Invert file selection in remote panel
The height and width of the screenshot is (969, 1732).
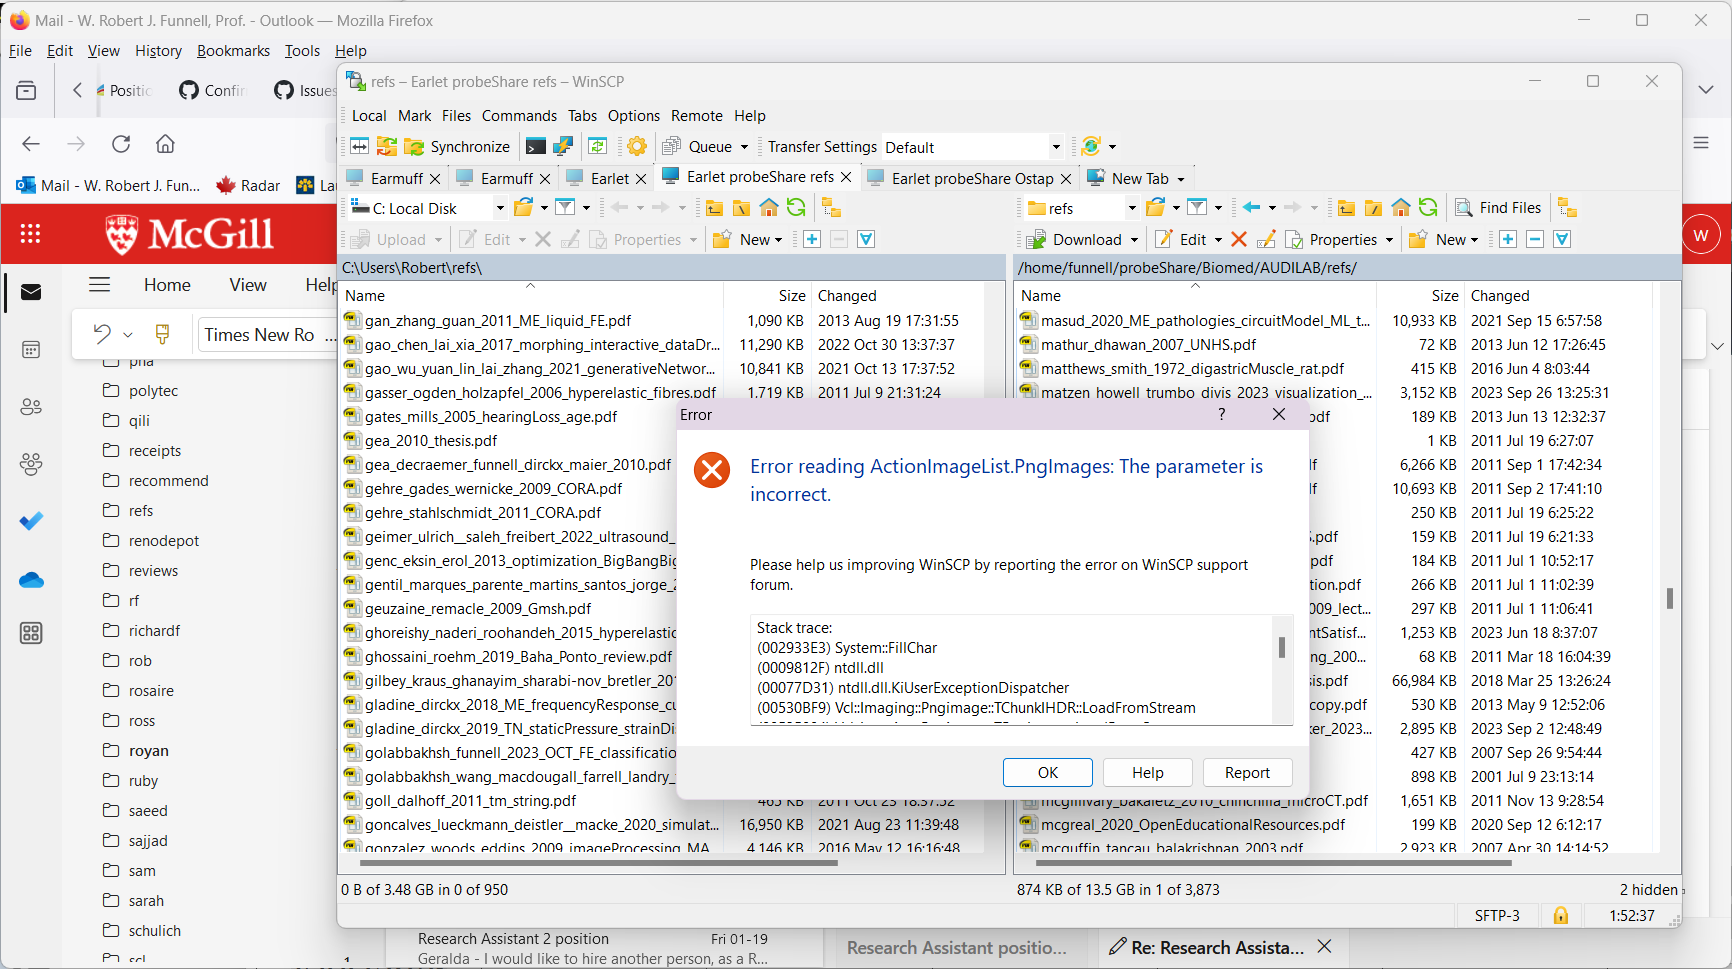pyautogui.click(x=1561, y=239)
